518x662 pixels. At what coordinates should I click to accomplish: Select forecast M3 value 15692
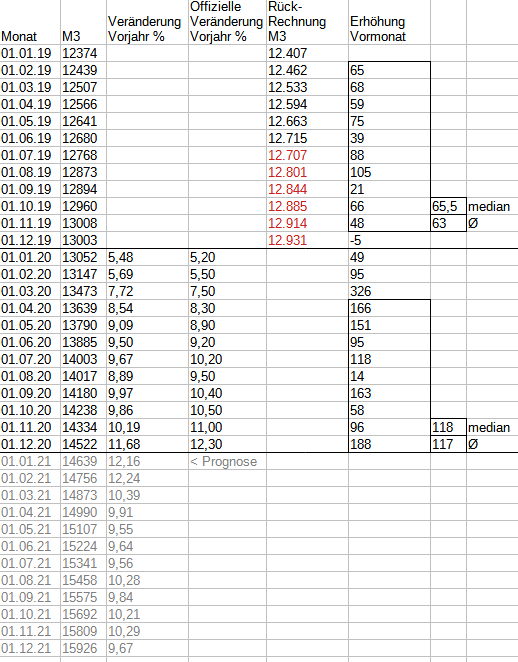tap(83, 614)
